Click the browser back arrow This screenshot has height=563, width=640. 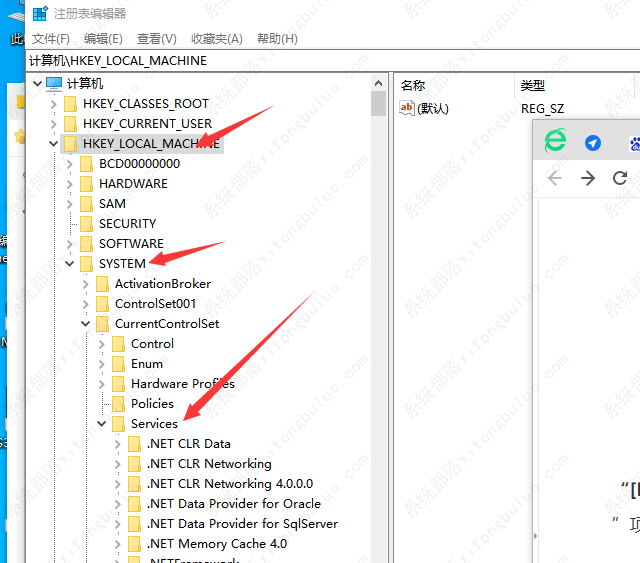tap(555, 178)
